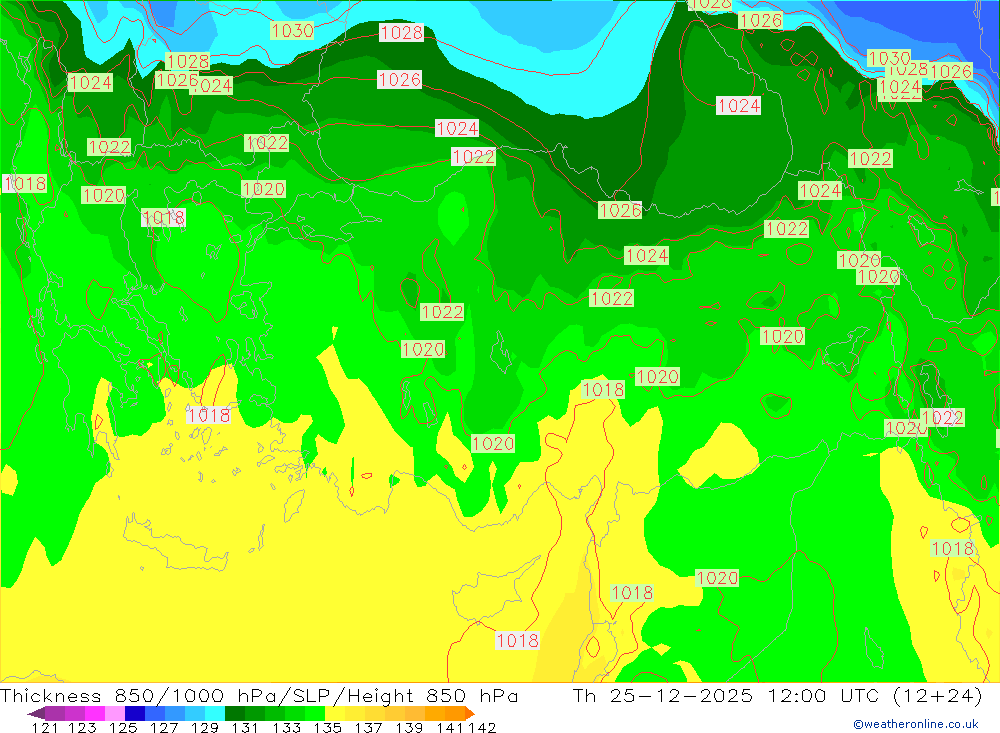Pick the brightest lime green legend swatch
This screenshot has height=733, width=1000.
[315, 713]
